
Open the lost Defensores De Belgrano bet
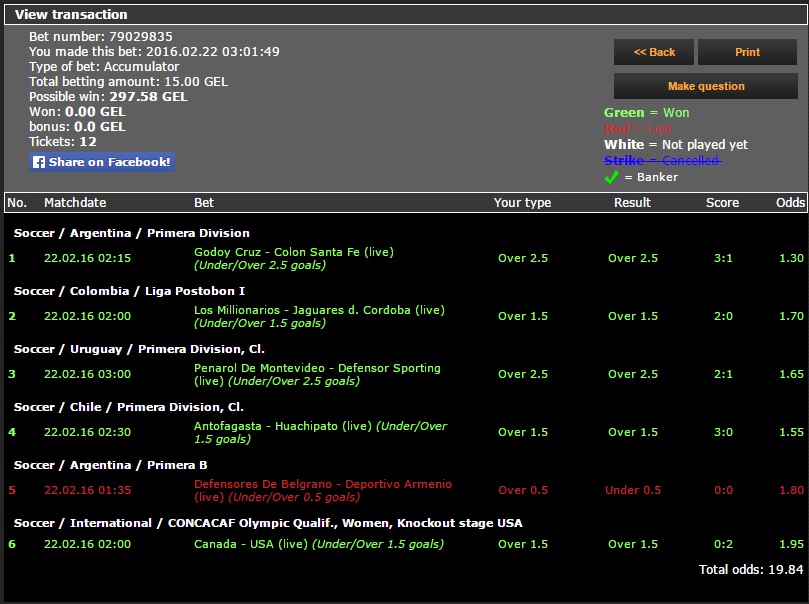(x=322, y=484)
